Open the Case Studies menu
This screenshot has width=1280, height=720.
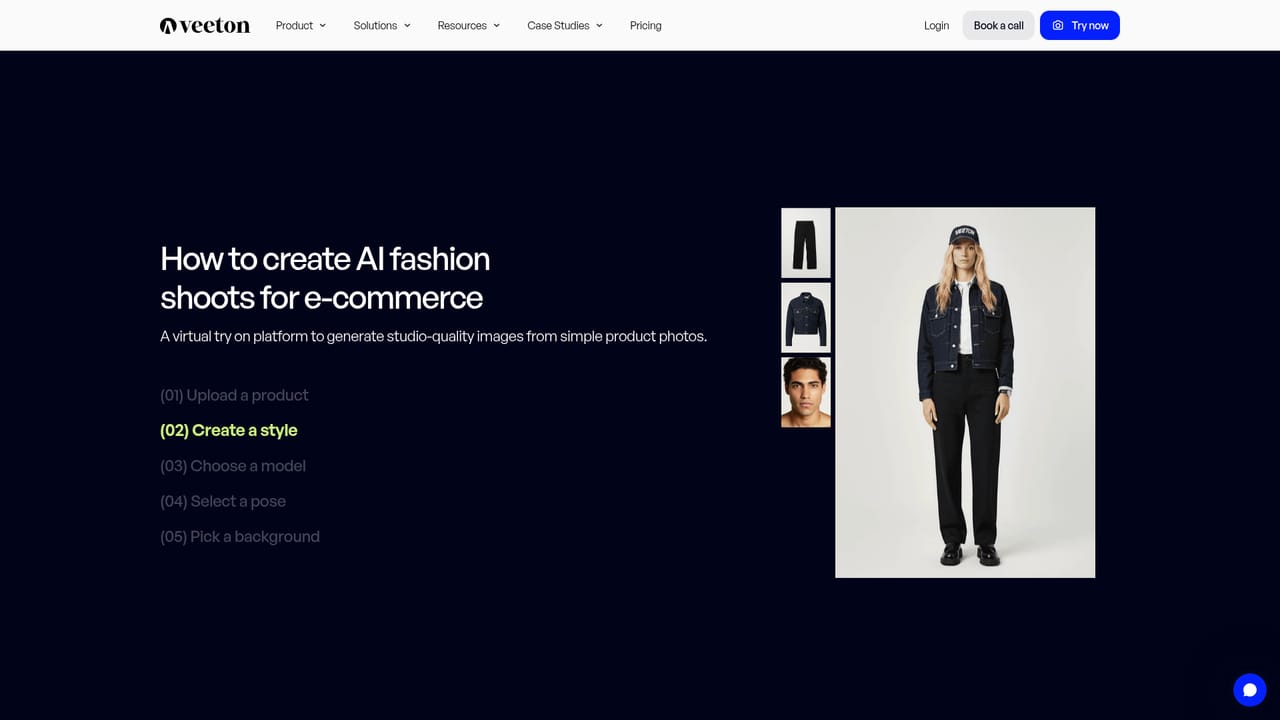565,26
